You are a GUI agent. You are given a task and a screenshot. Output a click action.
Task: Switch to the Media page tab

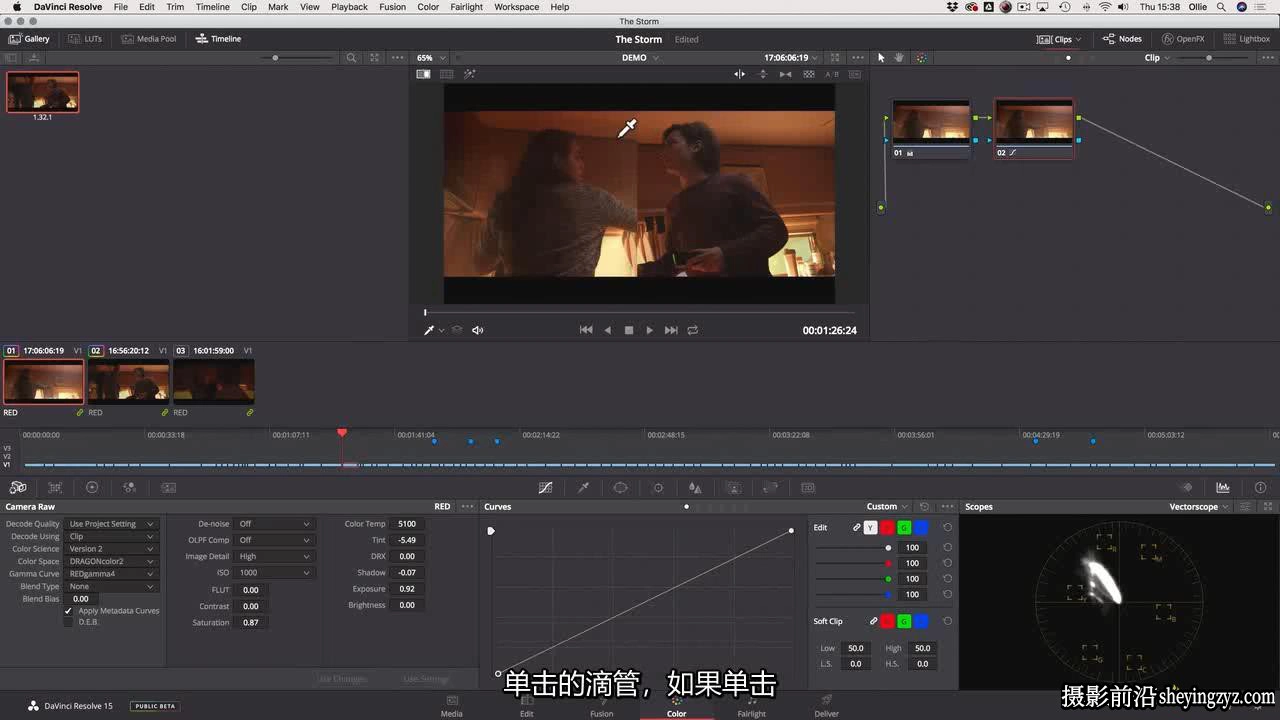(x=452, y=706)
